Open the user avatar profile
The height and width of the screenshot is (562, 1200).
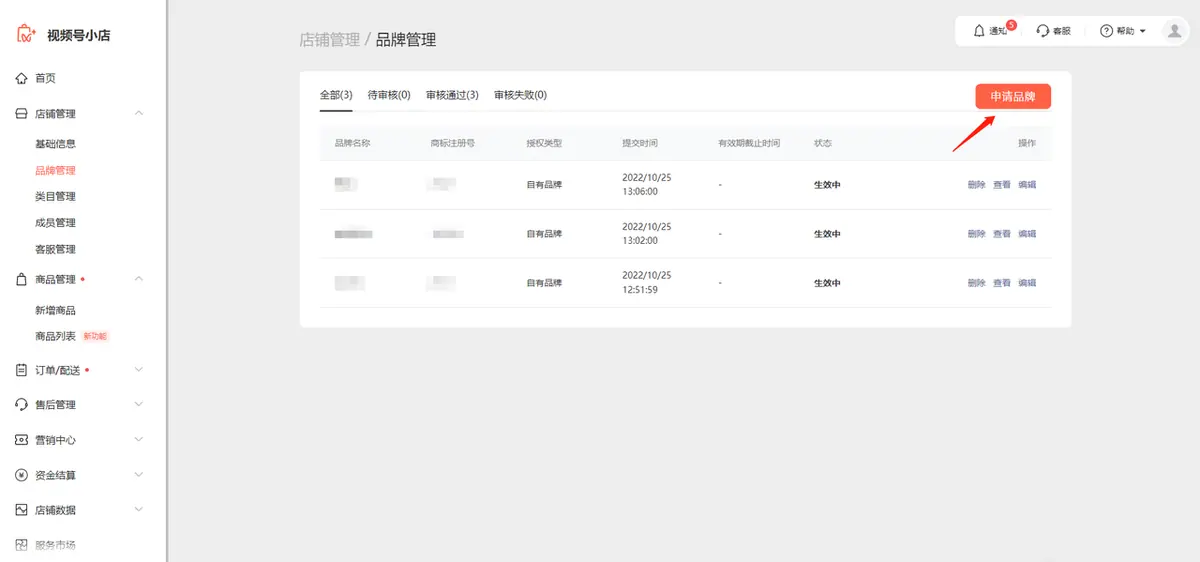tap(1174, 31)
